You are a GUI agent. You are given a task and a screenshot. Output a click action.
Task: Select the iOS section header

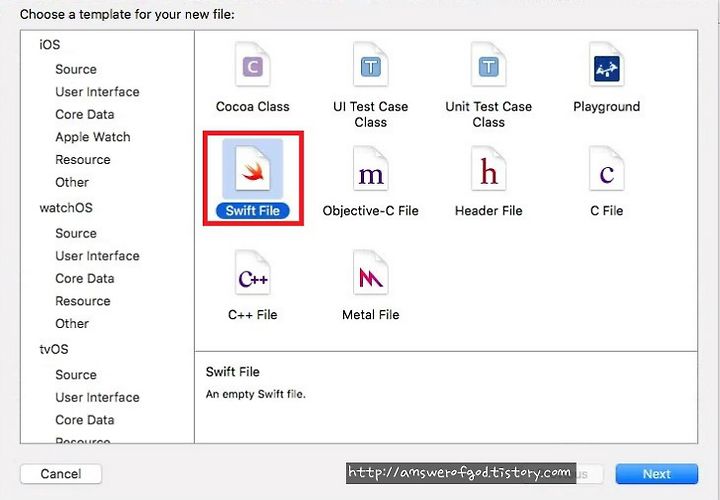click(50, 45)
